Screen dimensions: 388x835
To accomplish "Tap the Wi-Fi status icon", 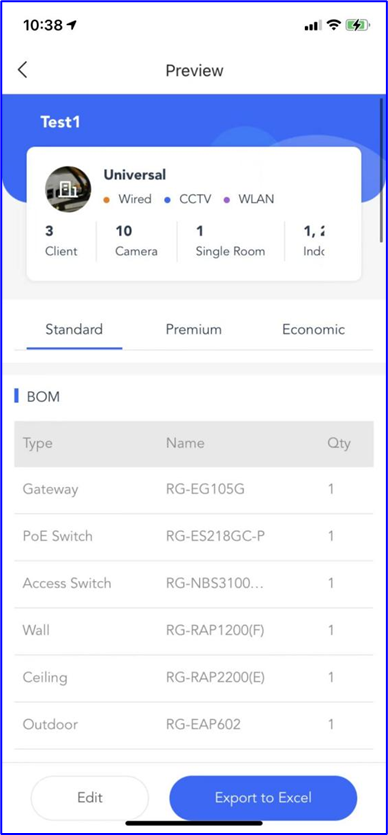I will 333,25.
